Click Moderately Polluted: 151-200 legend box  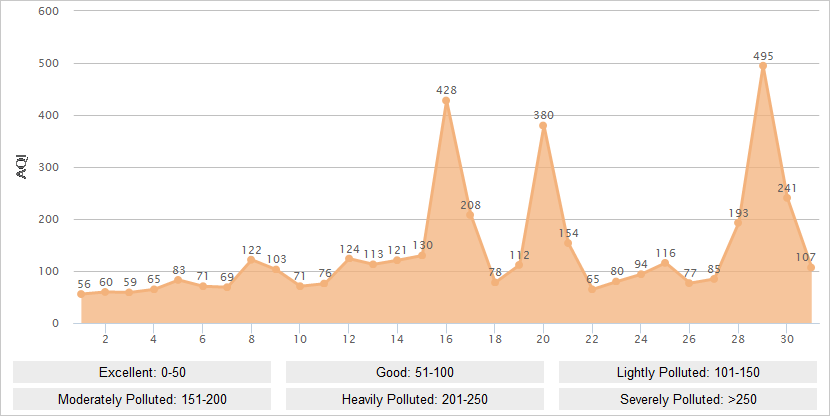[x=142, y=399]
